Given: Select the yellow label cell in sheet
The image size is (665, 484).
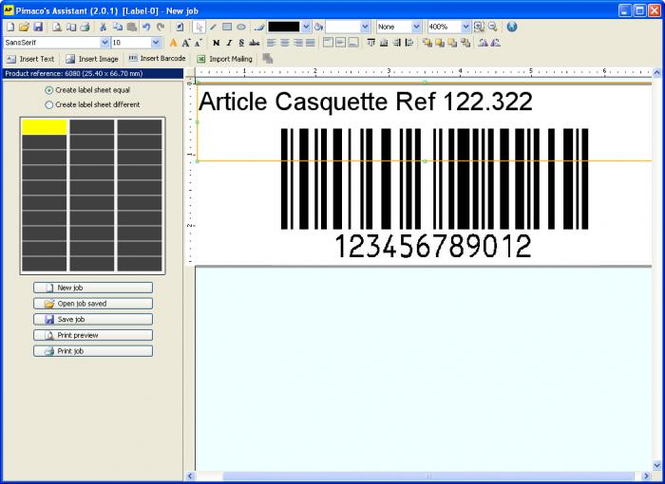Looking at the screenshot, I should 44,127.
